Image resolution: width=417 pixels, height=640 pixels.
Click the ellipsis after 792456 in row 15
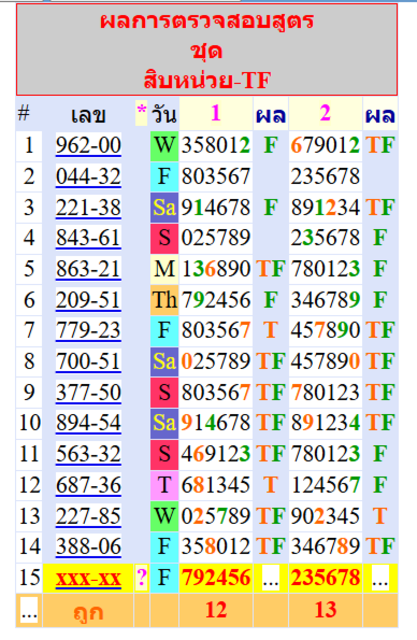coord(271,578)
